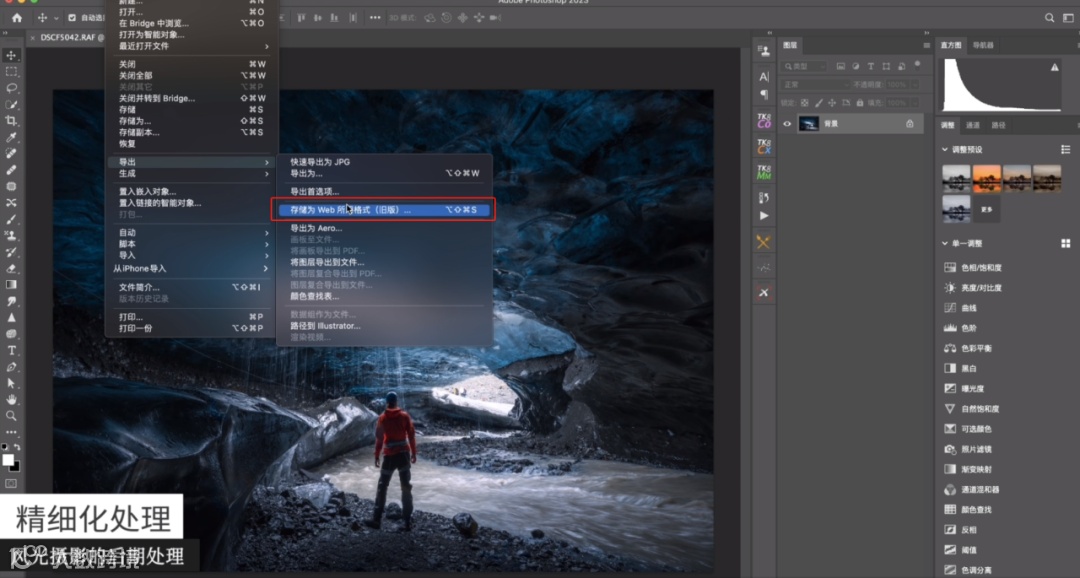The image size is (1080, 578).
Task: Switch adjustment presets to list view
Action: [x=1066, y=149]
